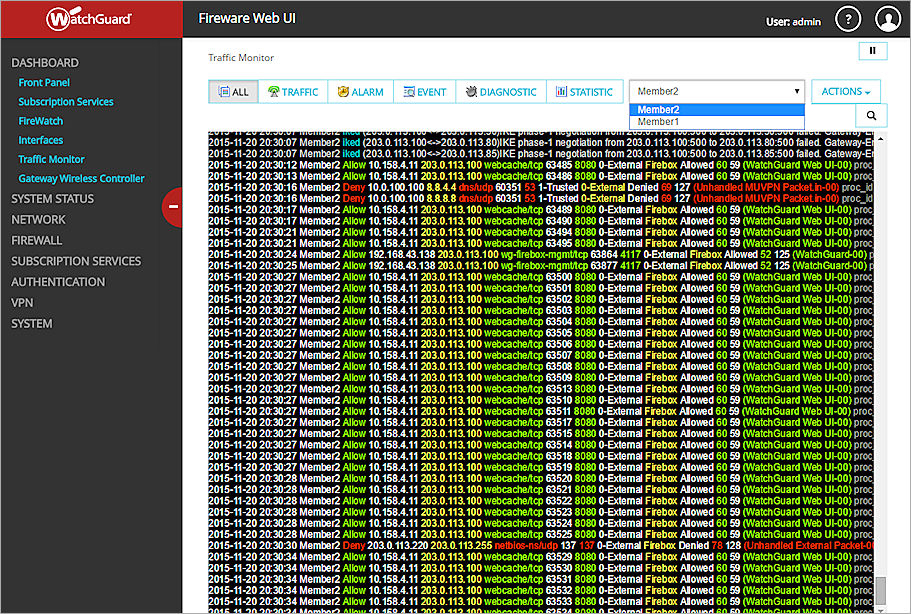
Task: Click the Allow log entry with port 63485
Action: coord(540,165)
